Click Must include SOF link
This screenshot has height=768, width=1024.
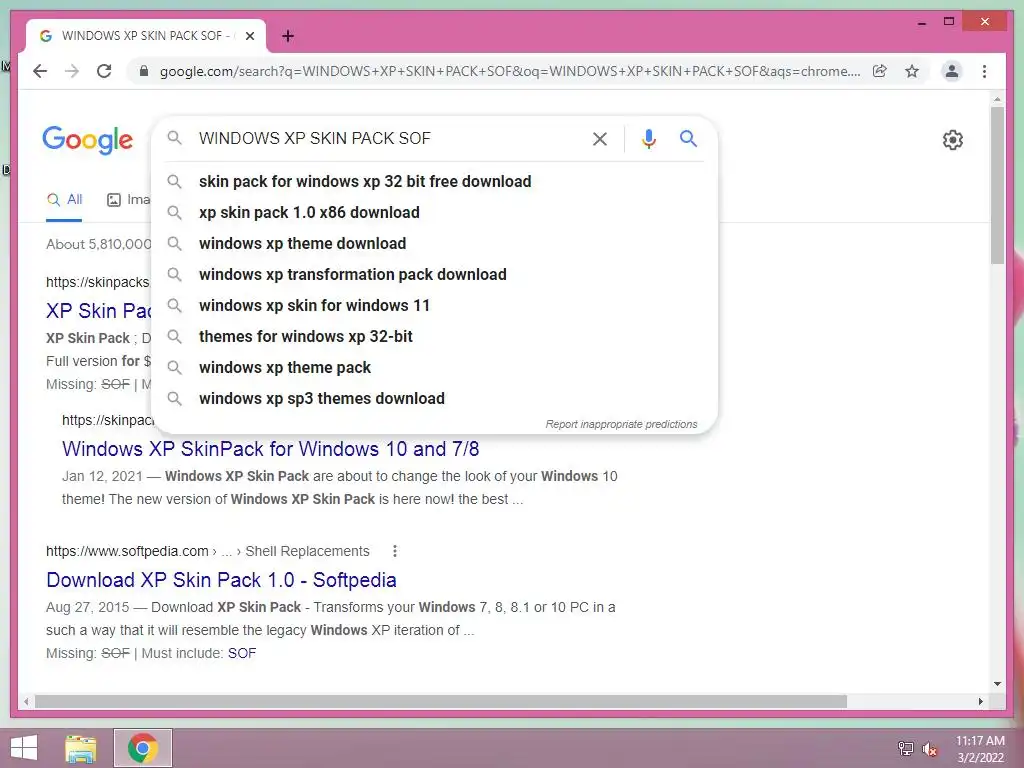click(242, 653)
